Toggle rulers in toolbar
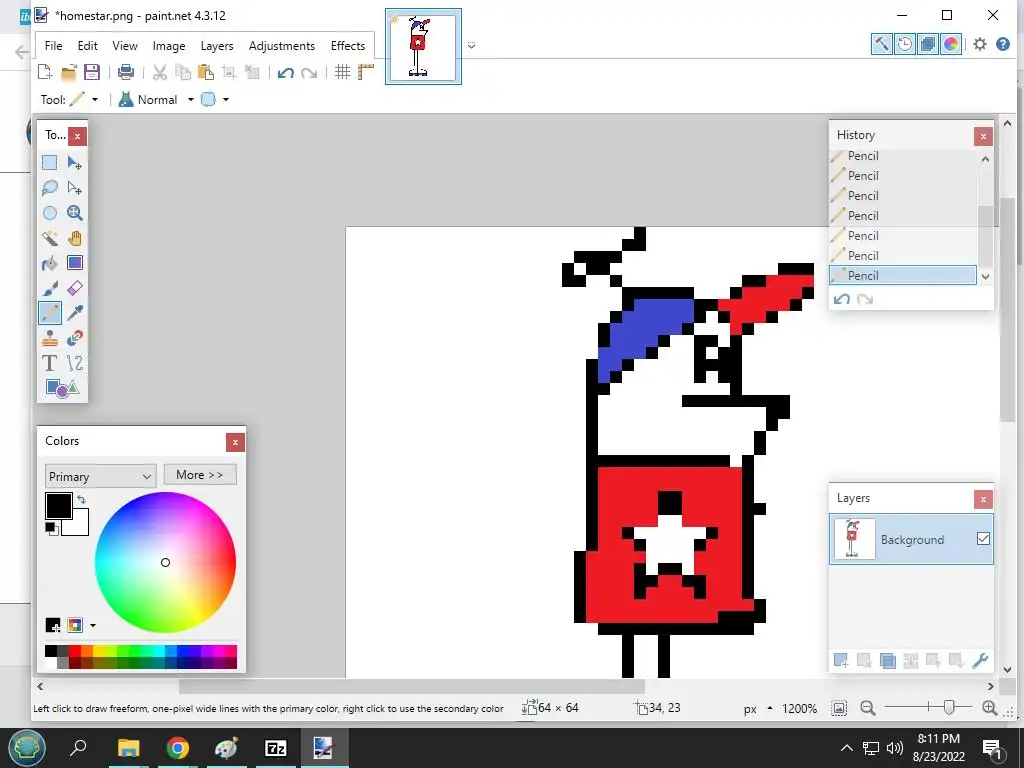The width and height of the screenshot is (1024, 768). pos(366,72)
